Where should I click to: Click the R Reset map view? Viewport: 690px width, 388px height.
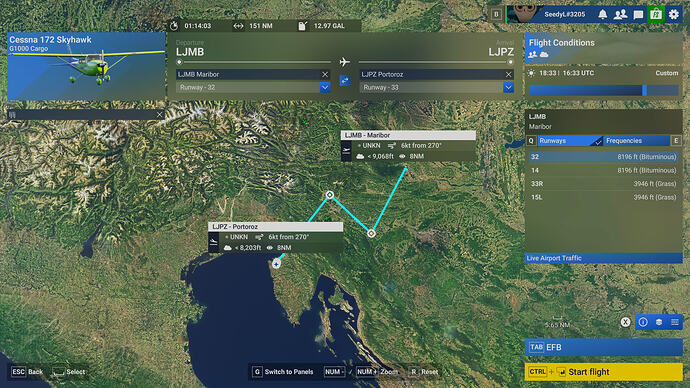[x=424, y=372]
